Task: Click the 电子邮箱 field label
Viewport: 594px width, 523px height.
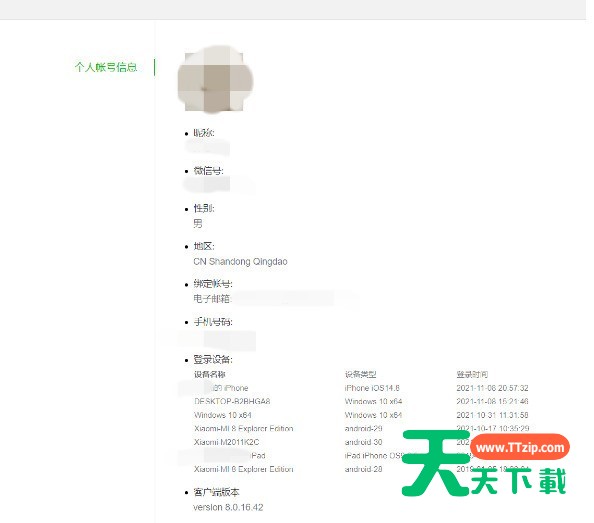Action: [212, 299]
